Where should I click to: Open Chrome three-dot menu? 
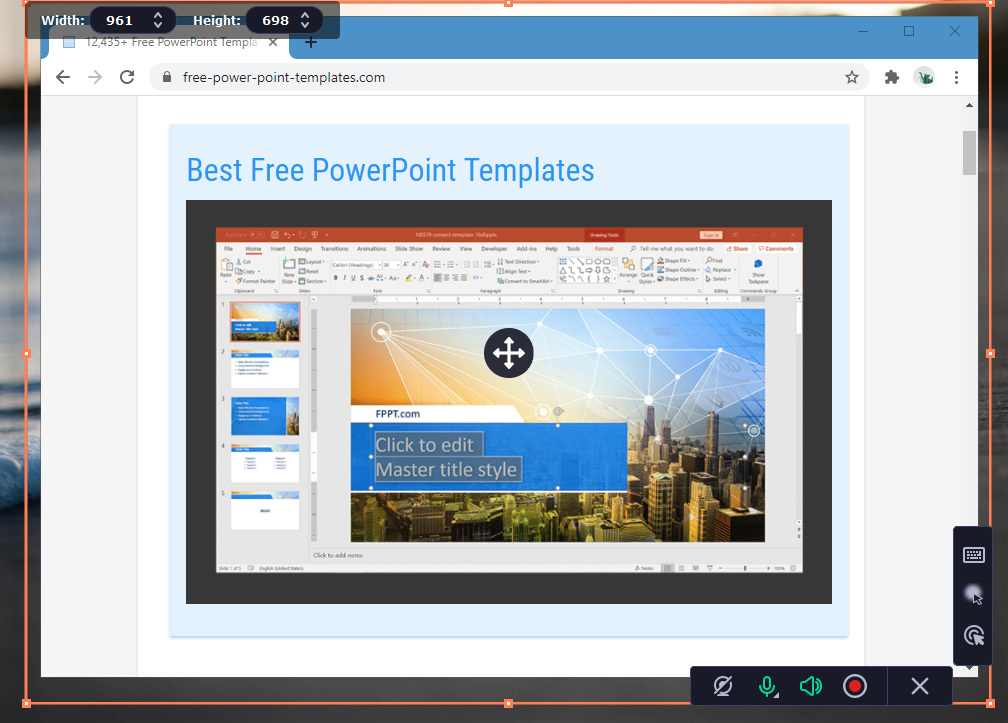[957, 77]
